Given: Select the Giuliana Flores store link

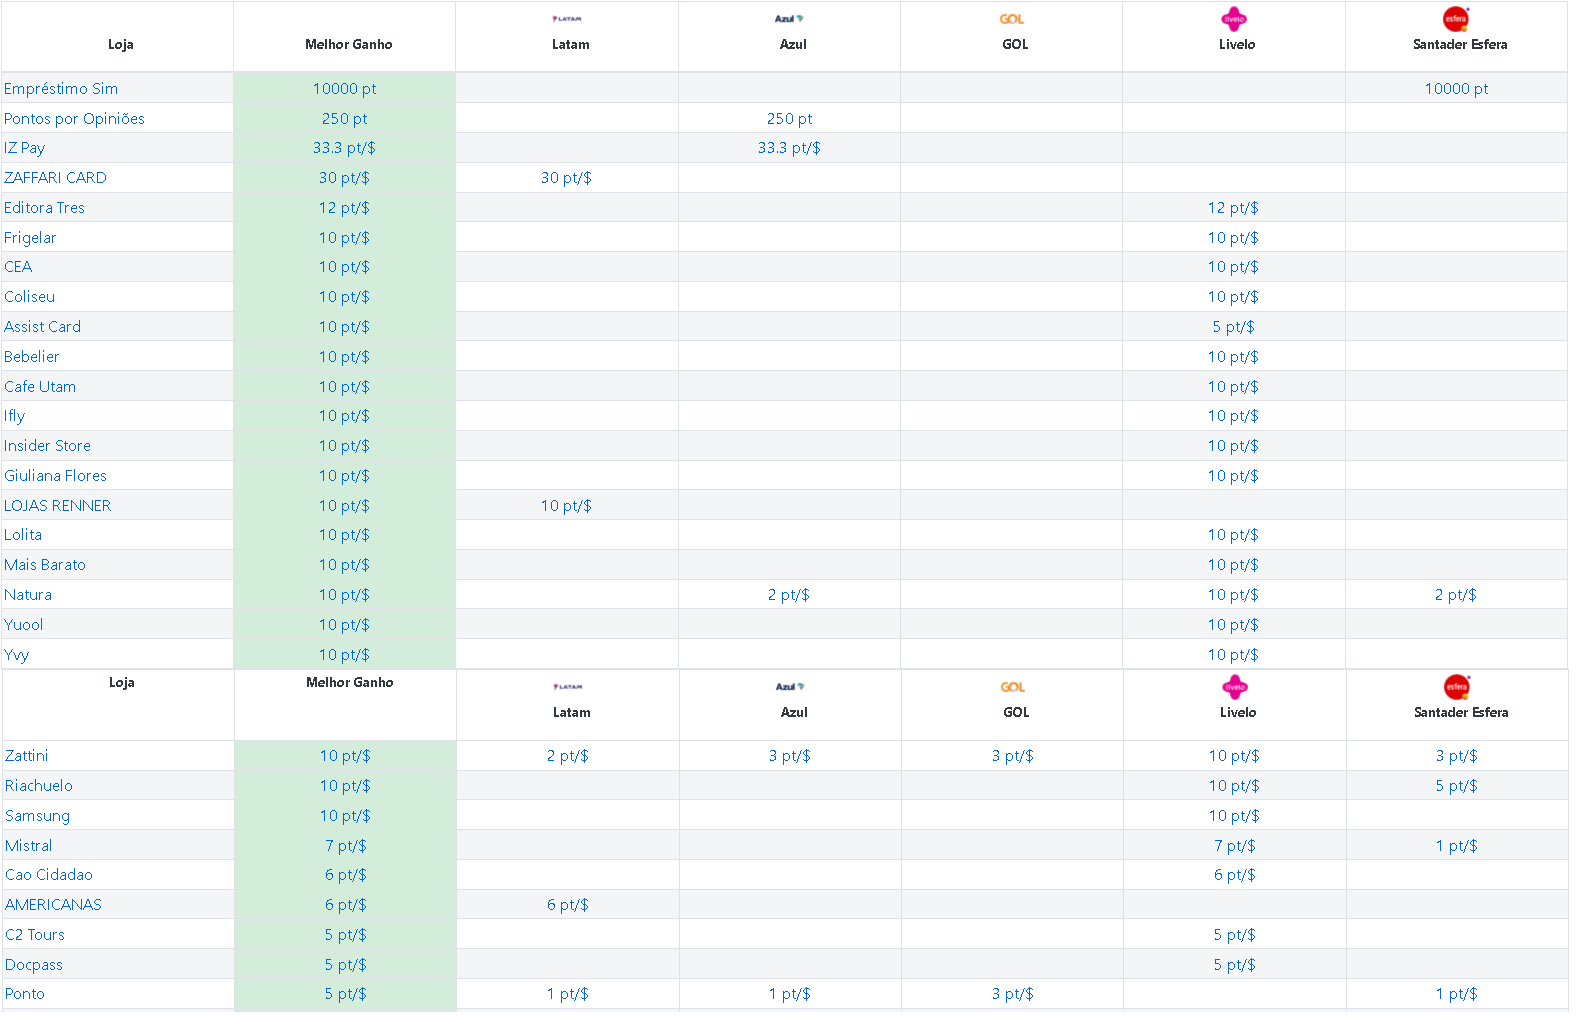Looking at the screenshot, I should [x=55, y=476].
